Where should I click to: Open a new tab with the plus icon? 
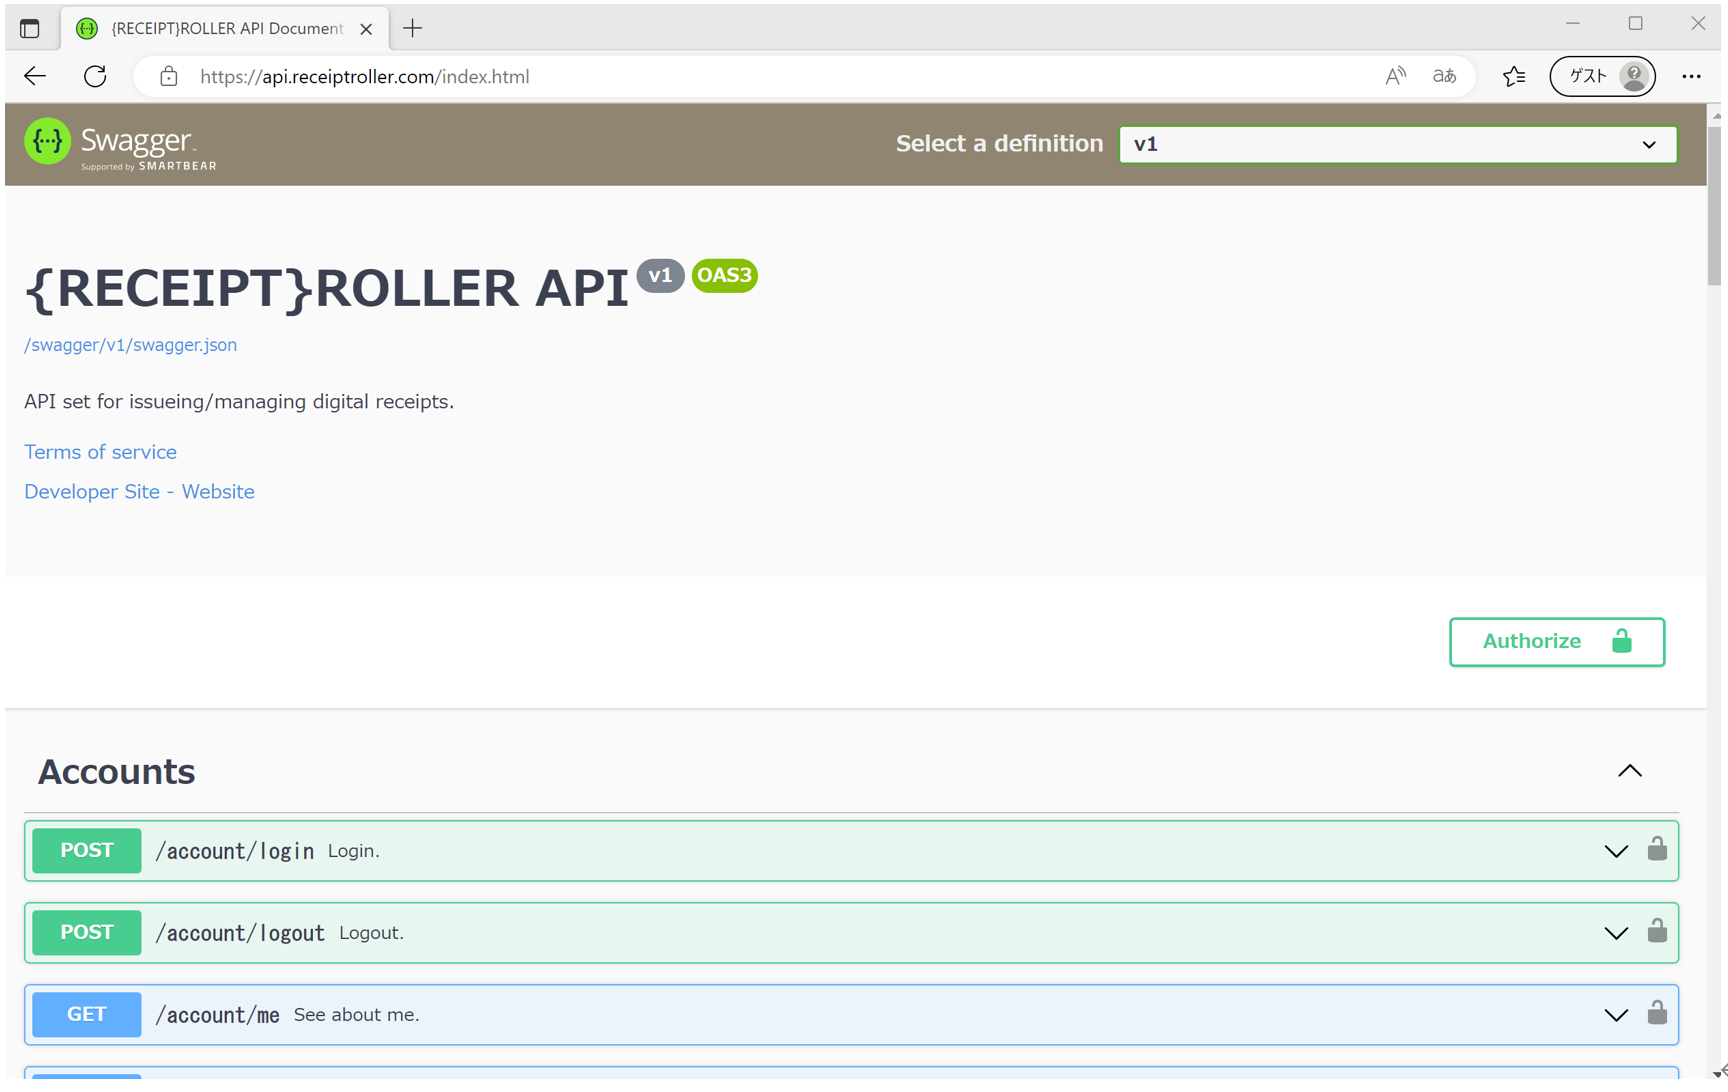(x=412, y=28)
